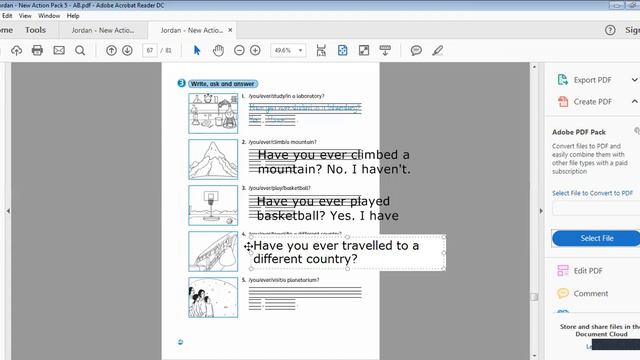Go to previous page arrow
The width and height of the screenshot is (640, 360).
111,50
